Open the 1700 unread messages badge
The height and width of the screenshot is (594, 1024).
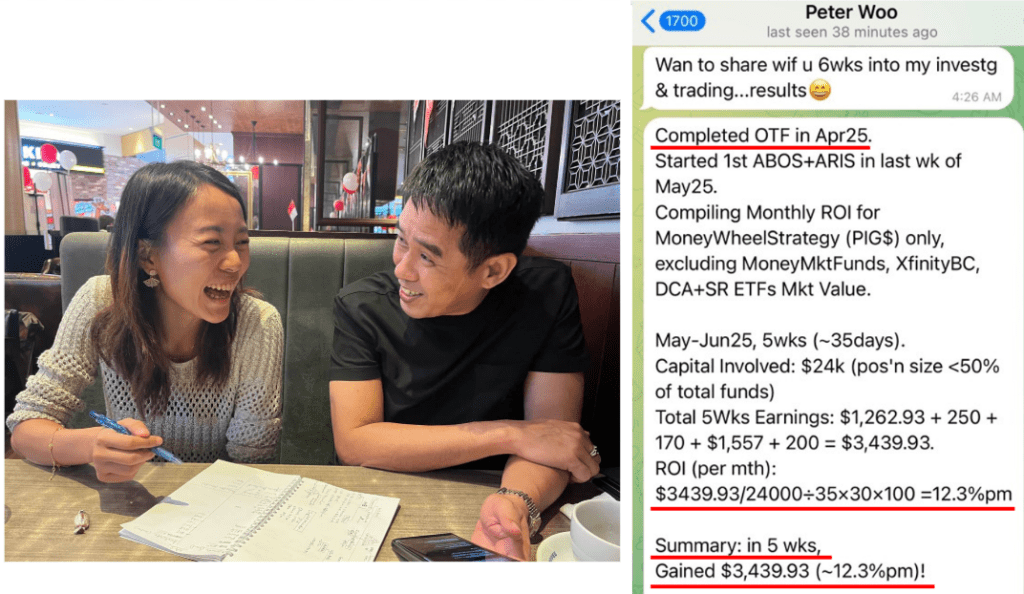tap(681, 21)
